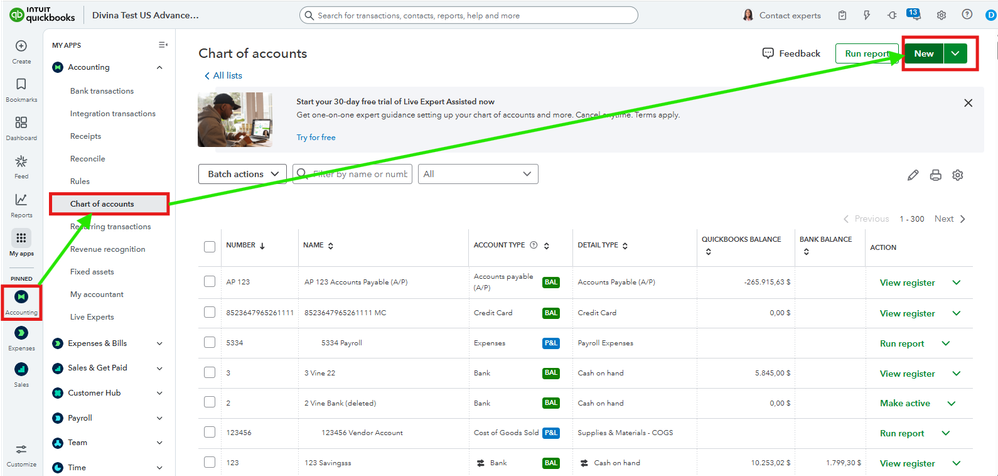This screenshot has width=998, height=476.
Task: Sort by the NUMBER column header
Action: click(245, 246)
